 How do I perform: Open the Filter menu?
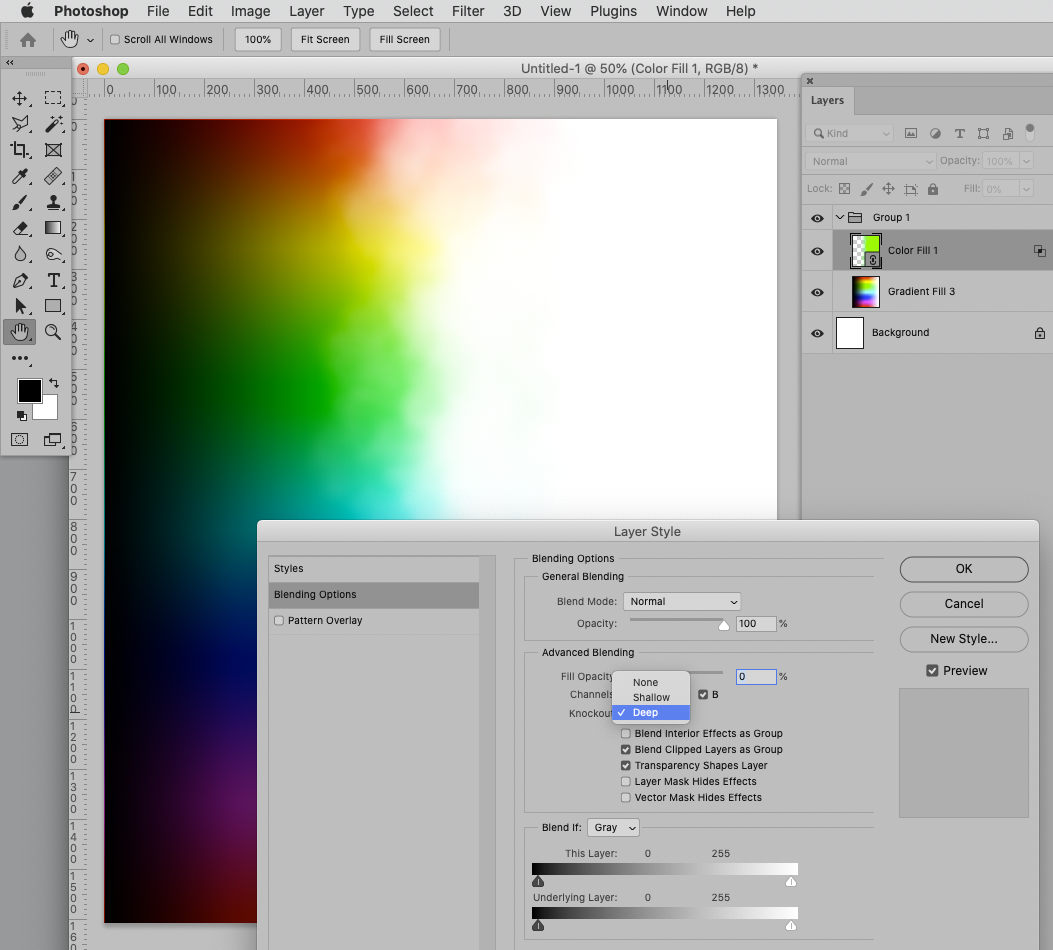click(468, 11)
